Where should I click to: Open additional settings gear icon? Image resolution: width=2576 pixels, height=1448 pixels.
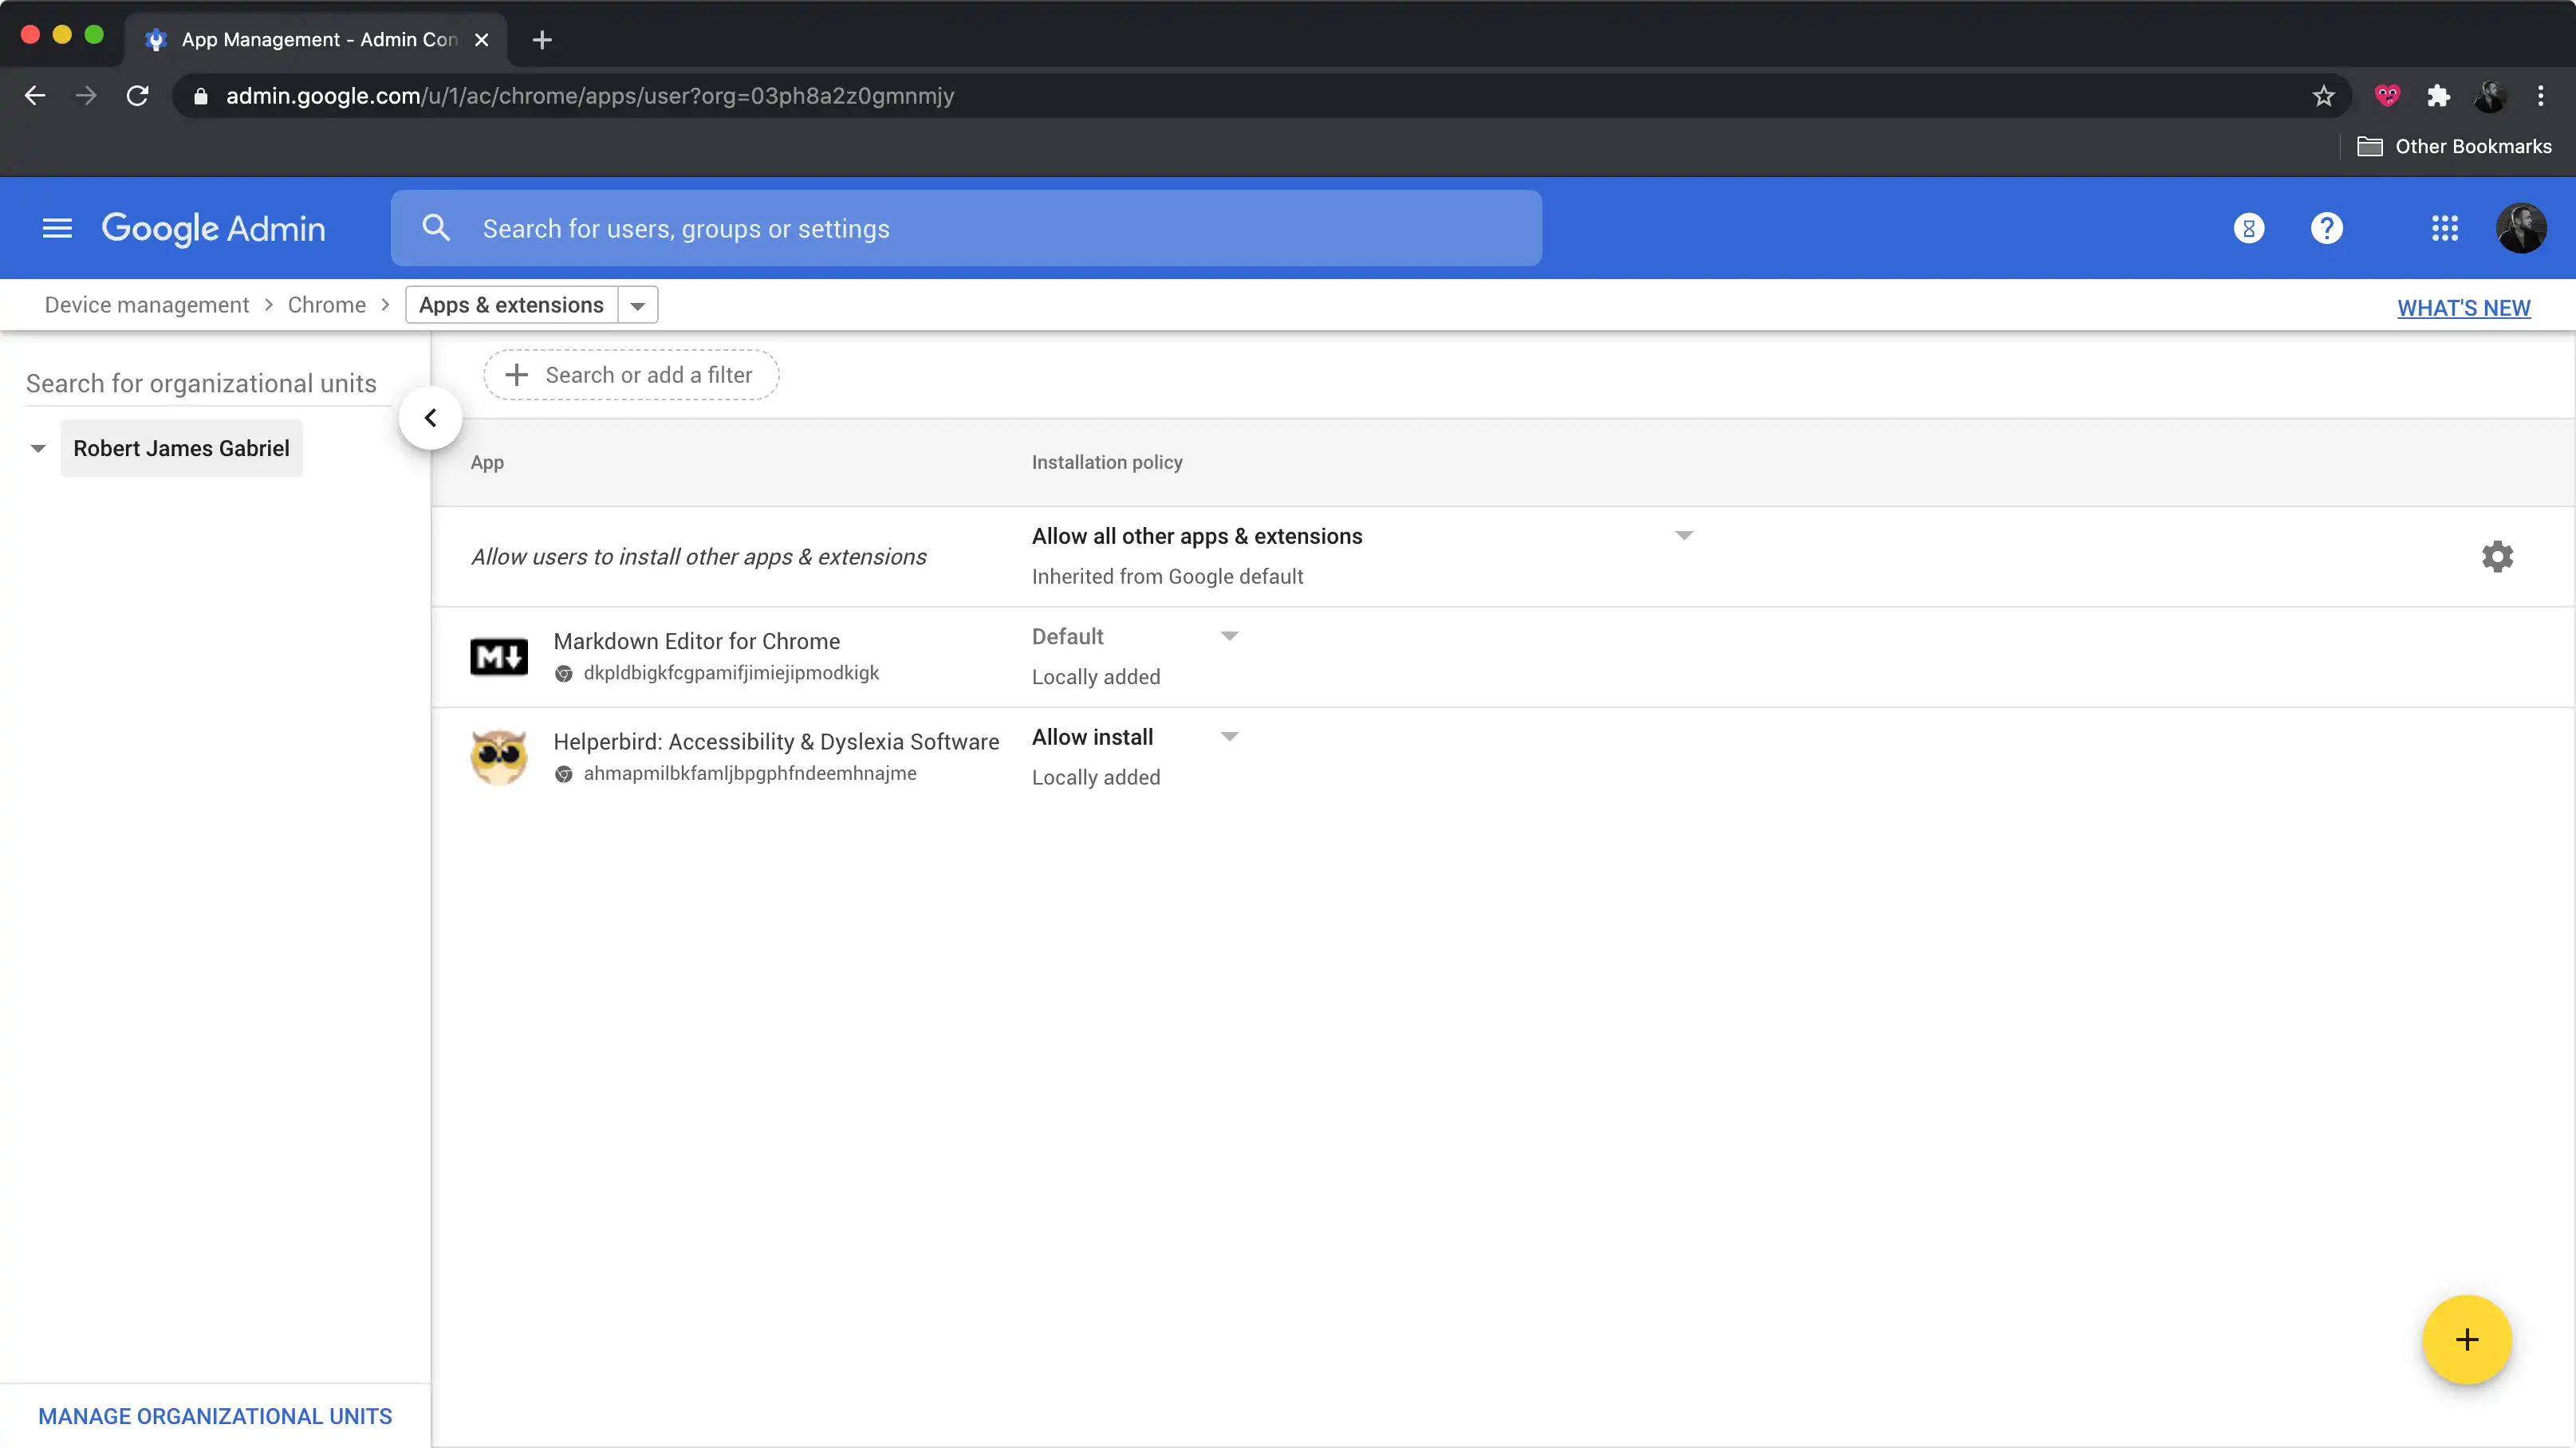click(2497, 556)
